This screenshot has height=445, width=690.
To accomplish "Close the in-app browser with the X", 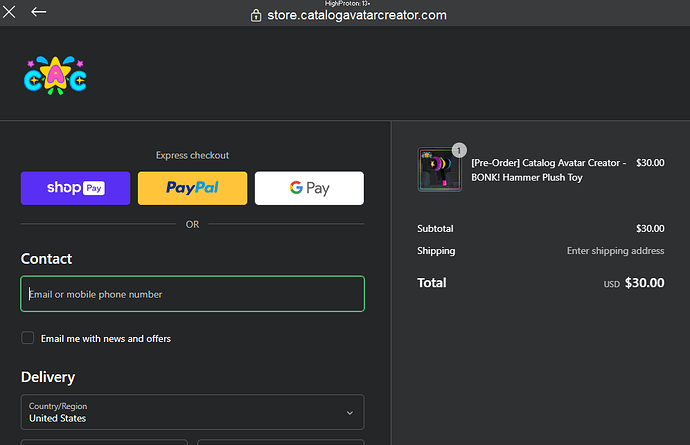I will coord(9,12).
